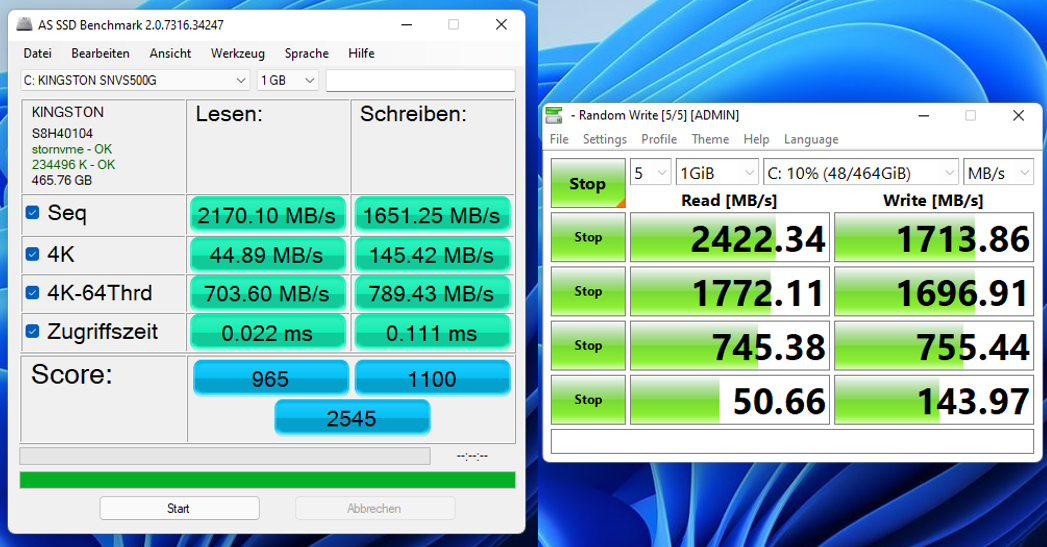Open the Werkzeug menu
This screenshot has height=547, width=1047.
(238, 53)
